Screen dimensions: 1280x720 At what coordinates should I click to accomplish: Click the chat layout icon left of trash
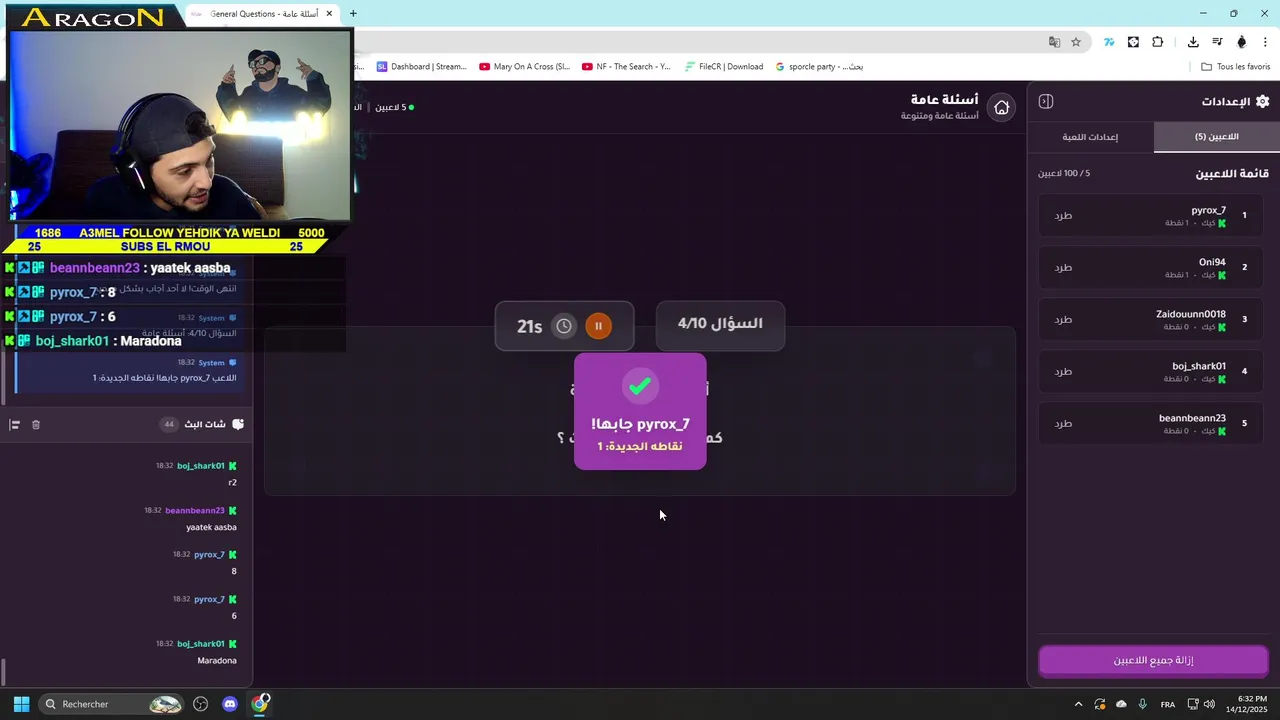click(x=14, y=424)
